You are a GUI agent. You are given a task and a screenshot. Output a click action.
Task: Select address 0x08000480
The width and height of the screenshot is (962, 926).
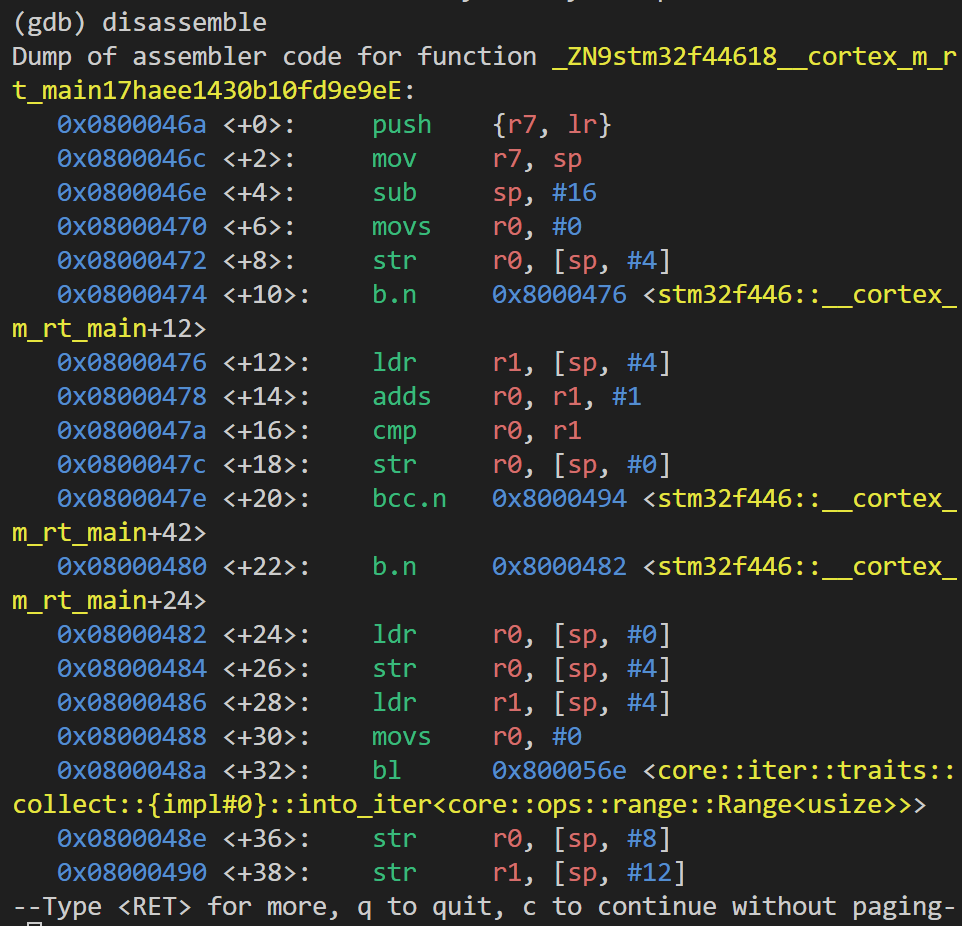[132, 566]
